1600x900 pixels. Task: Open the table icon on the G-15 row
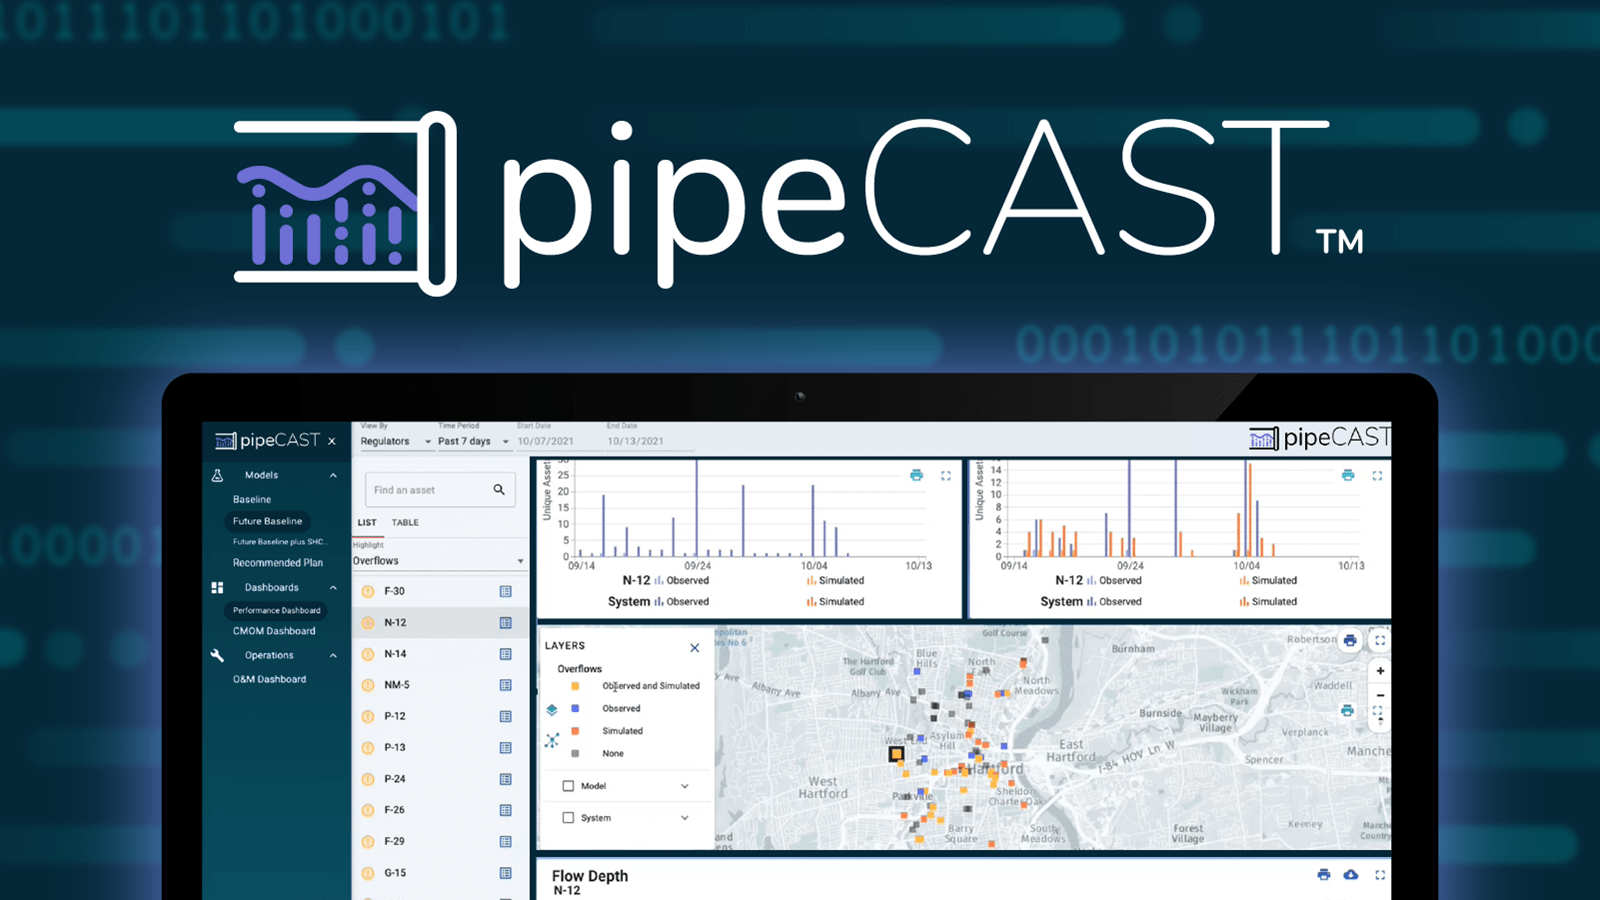(x=506, y=873)
